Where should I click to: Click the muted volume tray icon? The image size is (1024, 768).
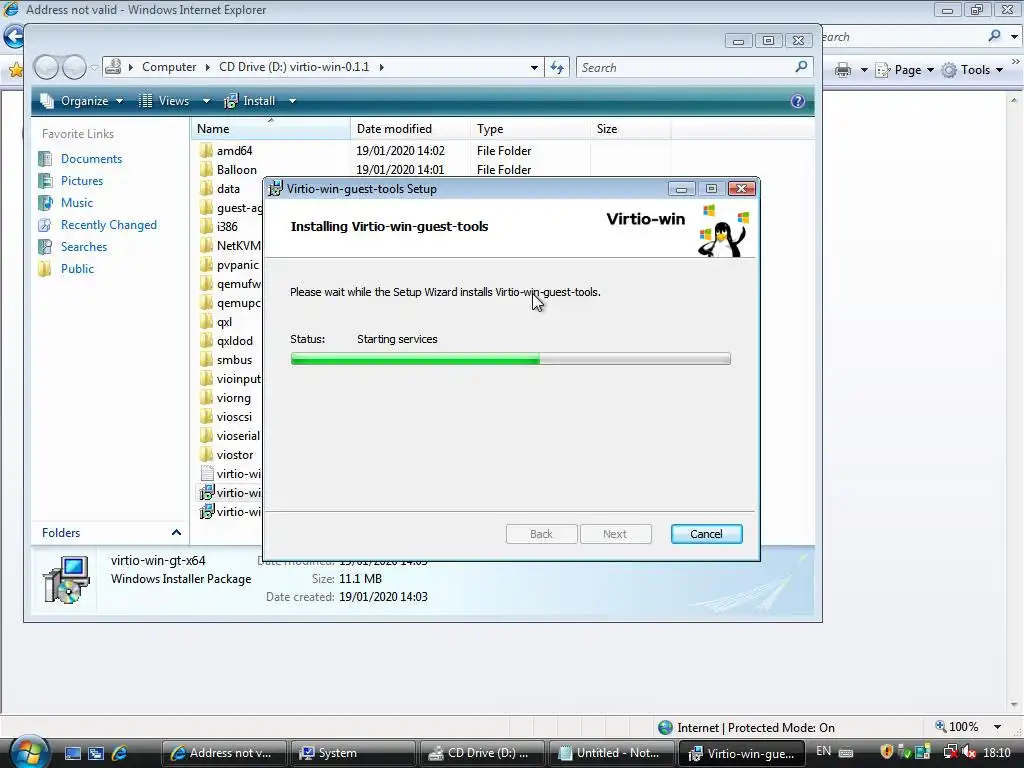[969, 752]
